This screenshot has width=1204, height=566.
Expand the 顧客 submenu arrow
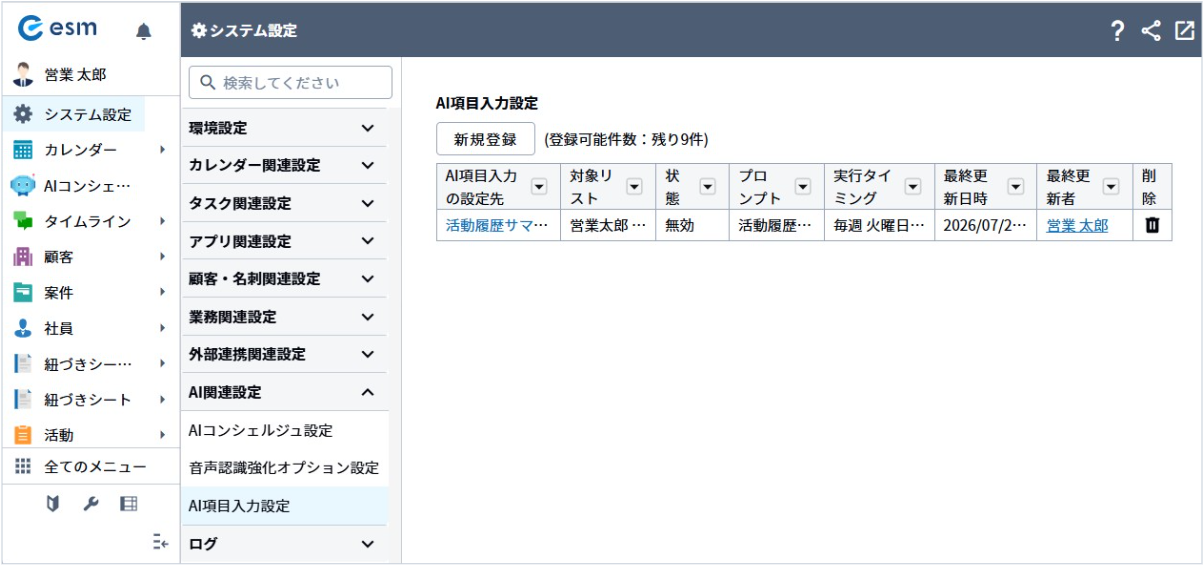coord(162,257)
